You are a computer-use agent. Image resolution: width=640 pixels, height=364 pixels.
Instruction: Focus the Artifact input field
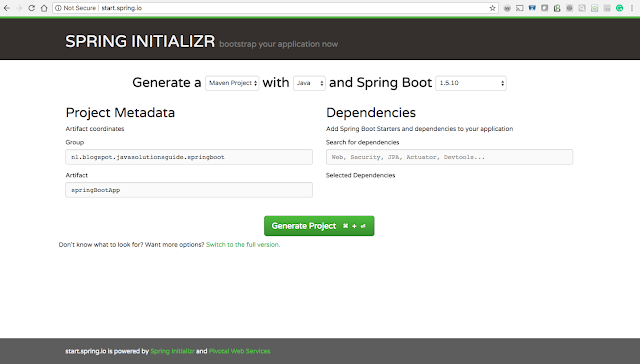(x=189, y=190)
